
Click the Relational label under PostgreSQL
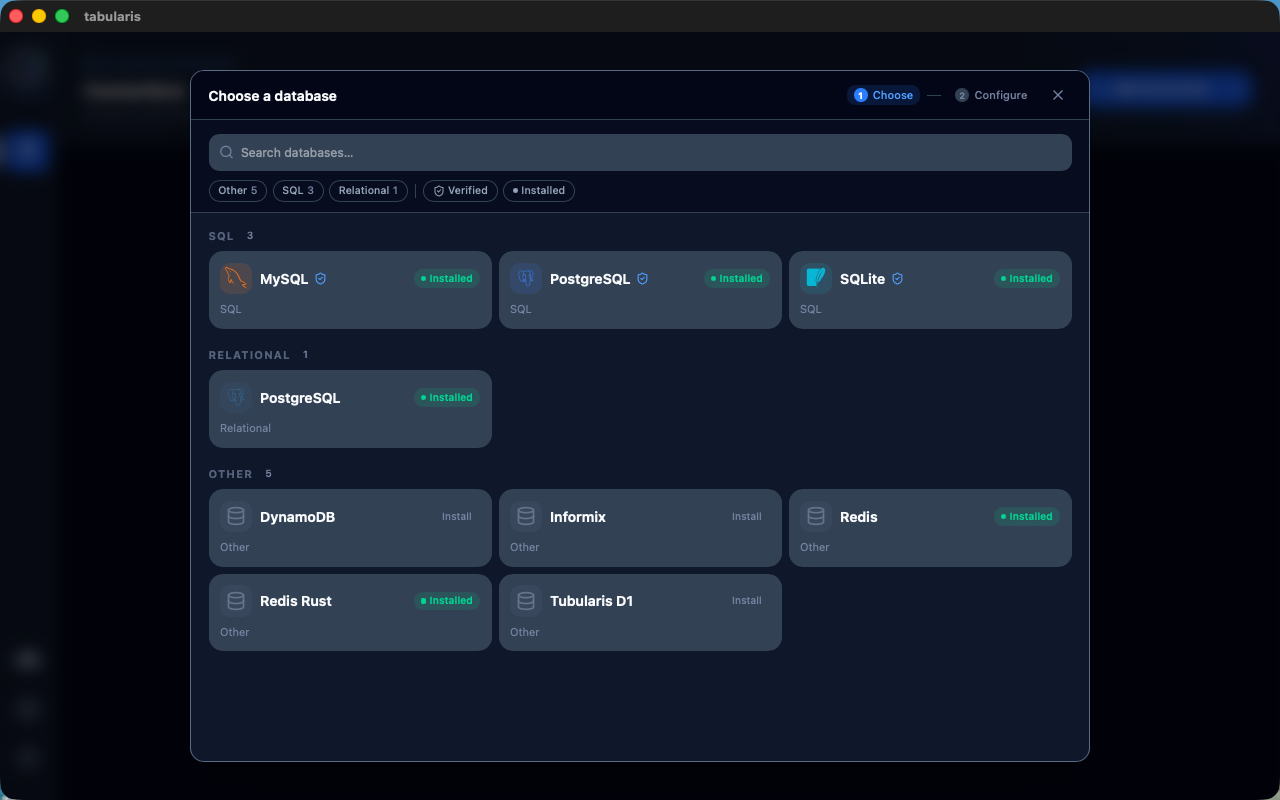click(x=245, y=428)
